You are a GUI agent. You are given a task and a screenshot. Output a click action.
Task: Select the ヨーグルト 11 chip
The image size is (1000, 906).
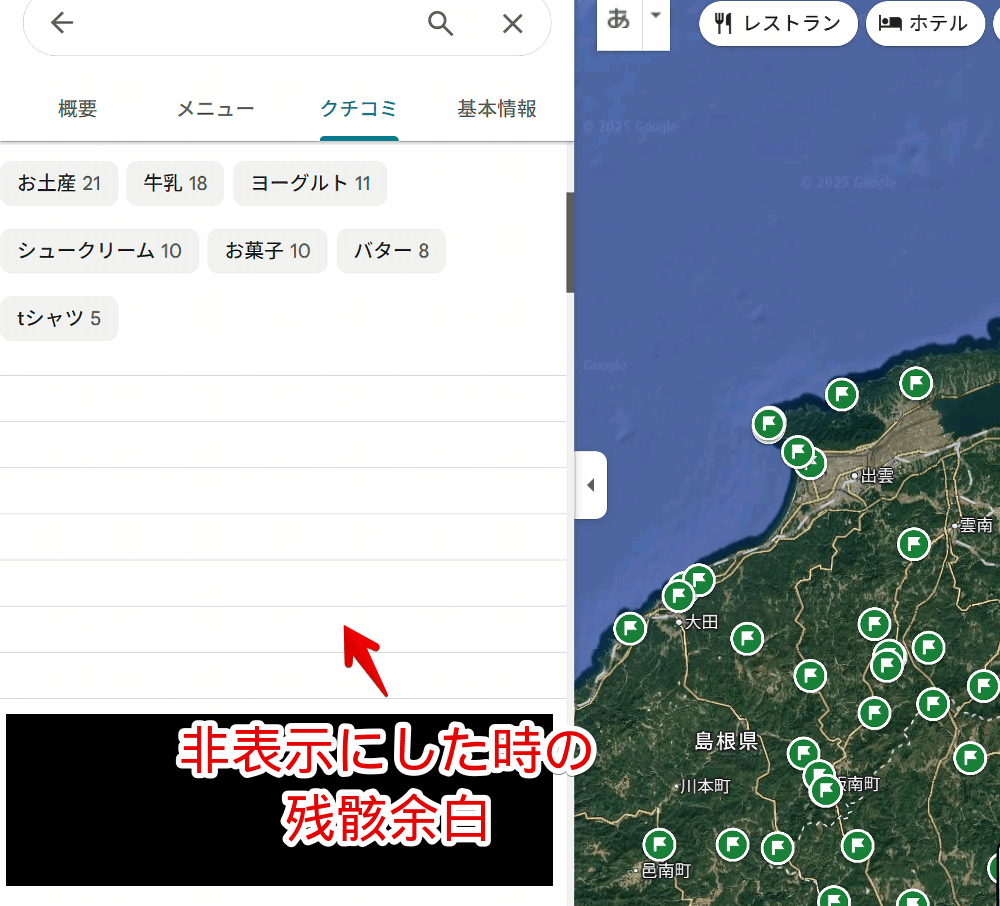(310, 184)
